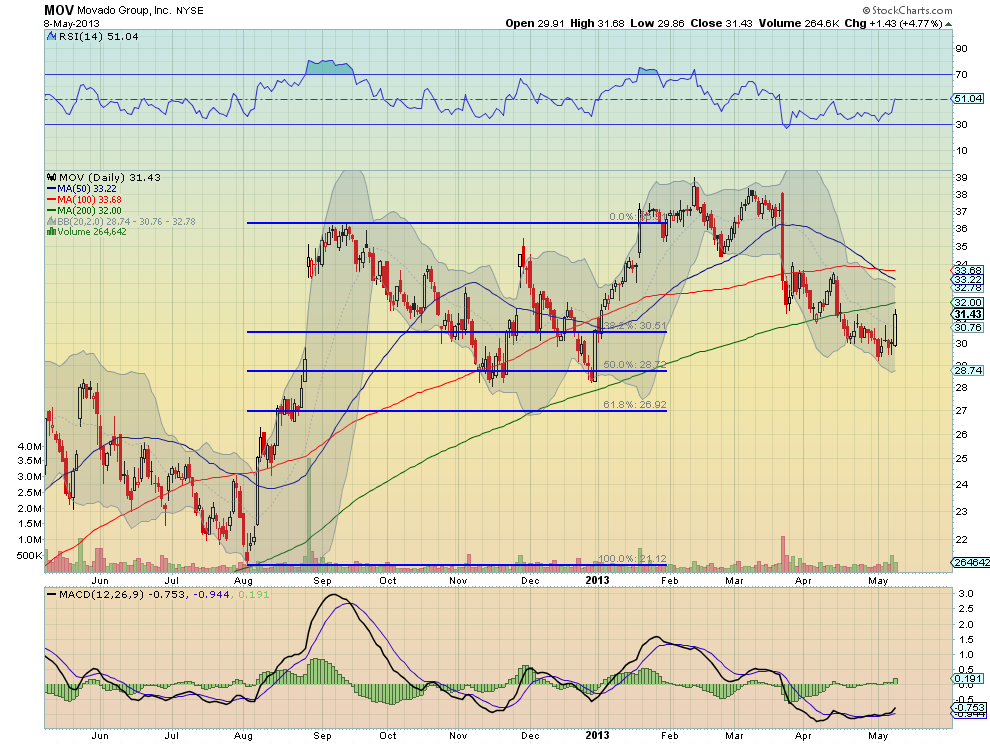Click the green up-triangle next to Chg

point(949,24)
